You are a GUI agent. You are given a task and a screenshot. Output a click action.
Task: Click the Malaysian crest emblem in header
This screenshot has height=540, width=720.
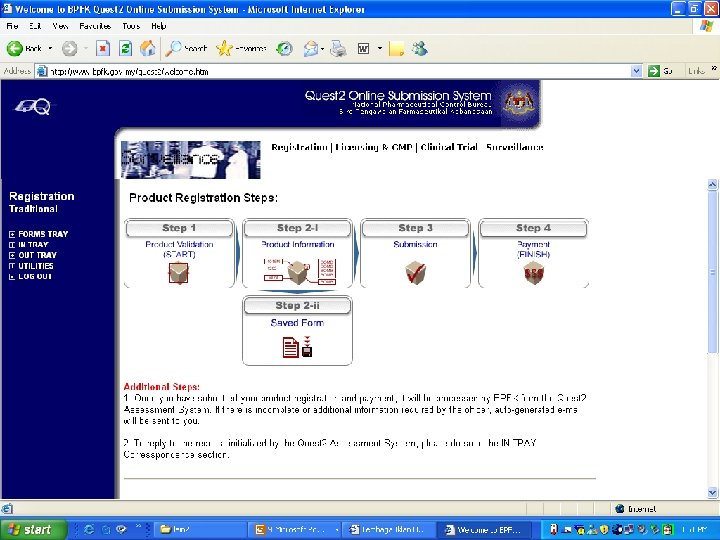tap(519, 103)
